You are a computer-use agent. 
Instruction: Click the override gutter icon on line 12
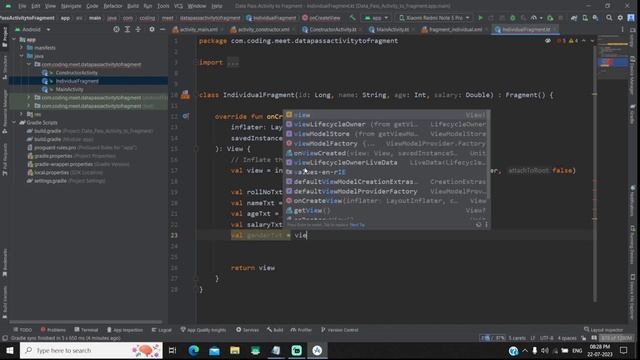pyautogui.click(x=185, y=116)
